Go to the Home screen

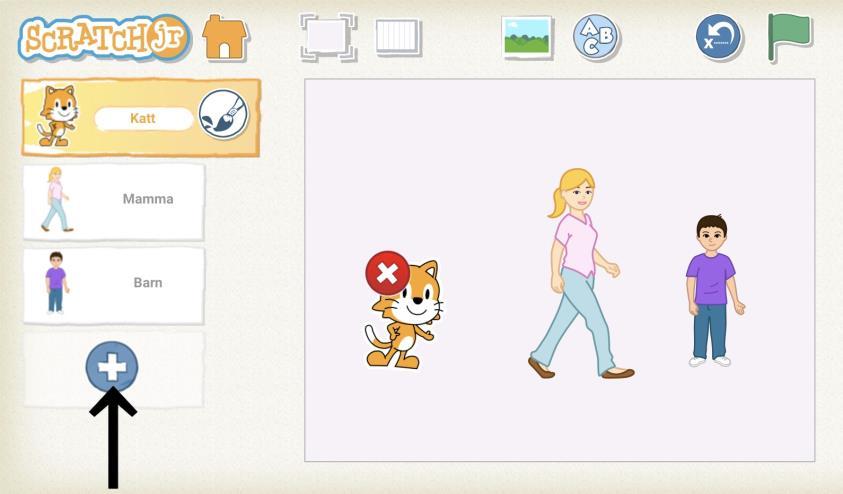click(x=224, y=37)
